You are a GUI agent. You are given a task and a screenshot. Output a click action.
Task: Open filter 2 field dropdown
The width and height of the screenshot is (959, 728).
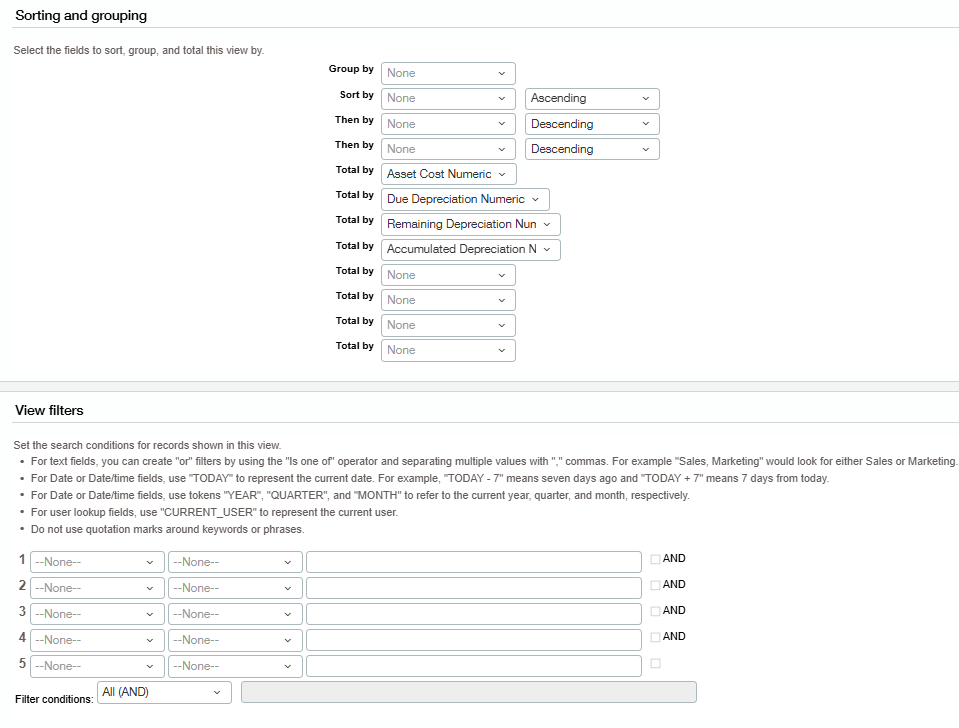click(x=97, y=589)
